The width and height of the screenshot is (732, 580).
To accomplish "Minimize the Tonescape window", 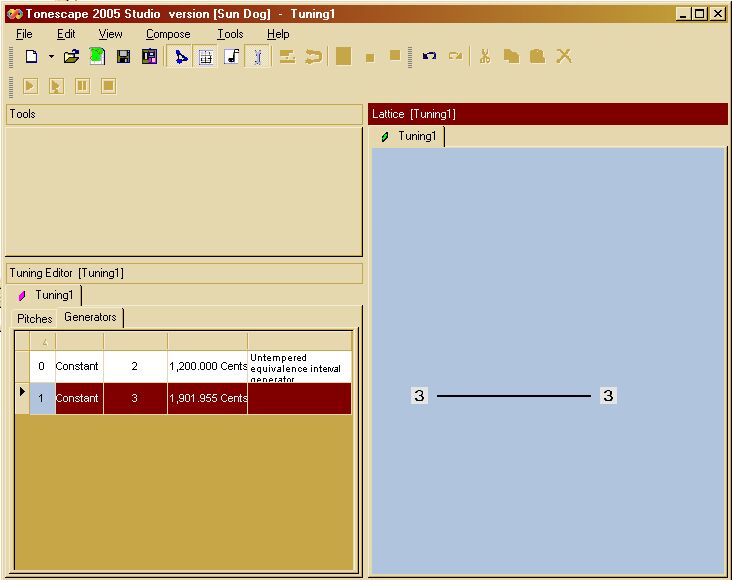I will [683, 14].
